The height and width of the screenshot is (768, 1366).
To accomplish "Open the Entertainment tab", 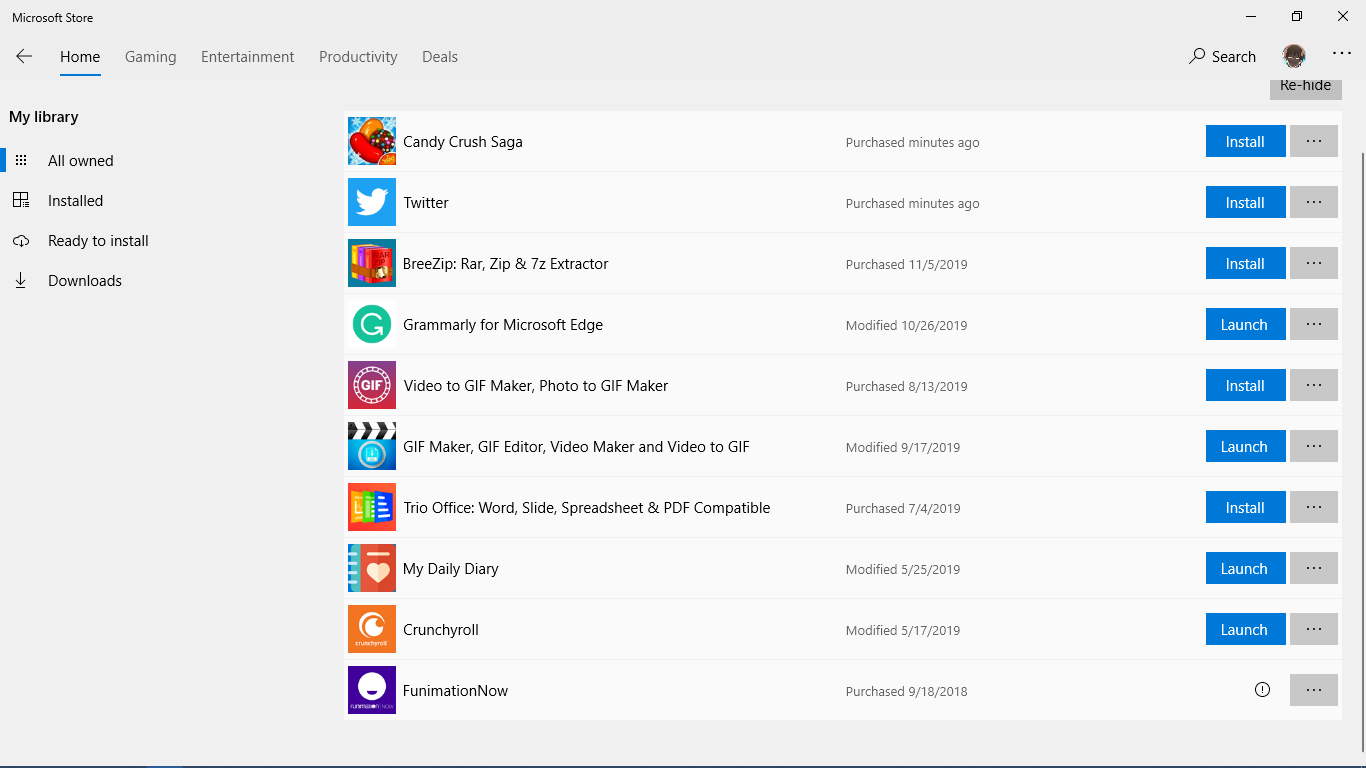I will click(x=248, y=57).
